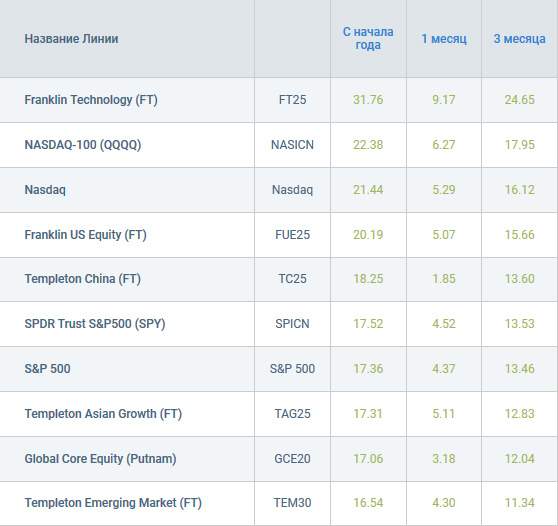Screen dimensions: 558x526
Task: Click the 13.60 three-month value
Action: (520, 279)
